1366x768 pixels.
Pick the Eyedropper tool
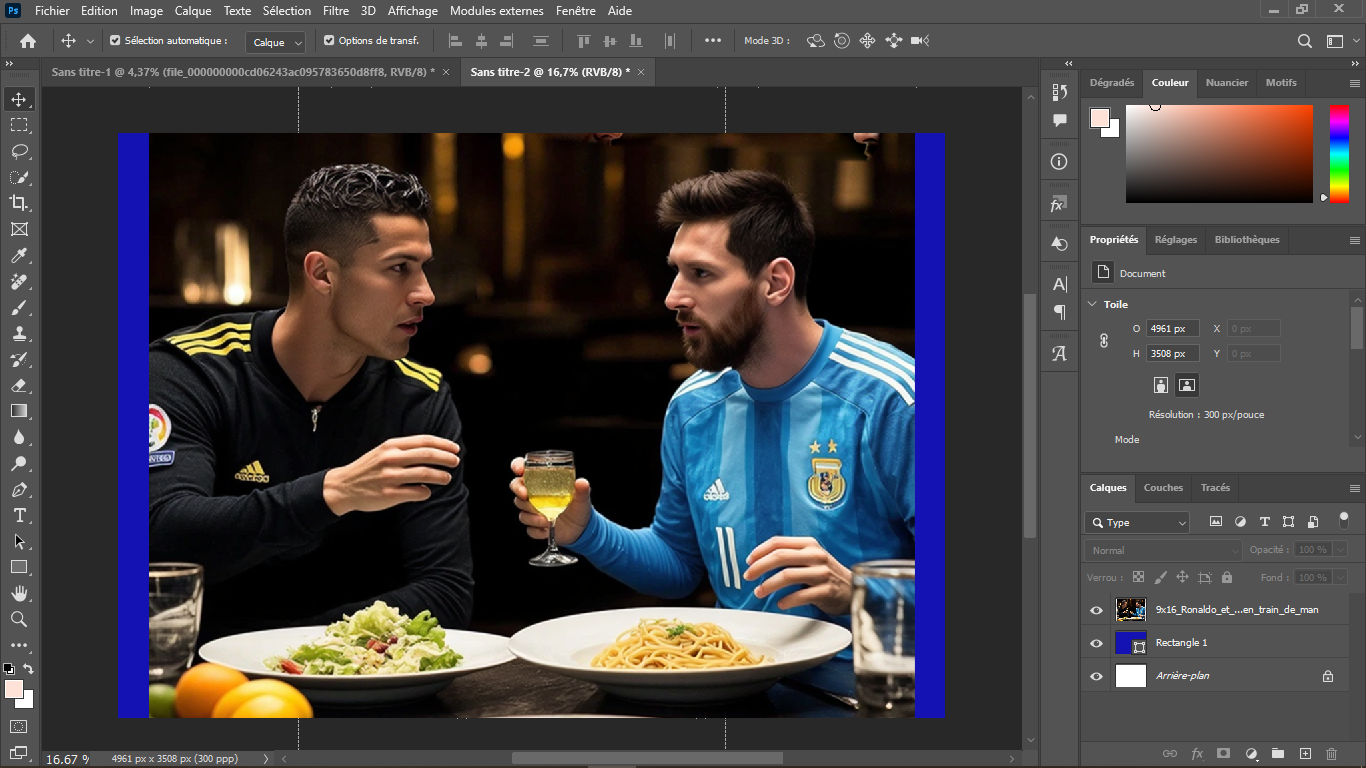(x=18, y=255)
